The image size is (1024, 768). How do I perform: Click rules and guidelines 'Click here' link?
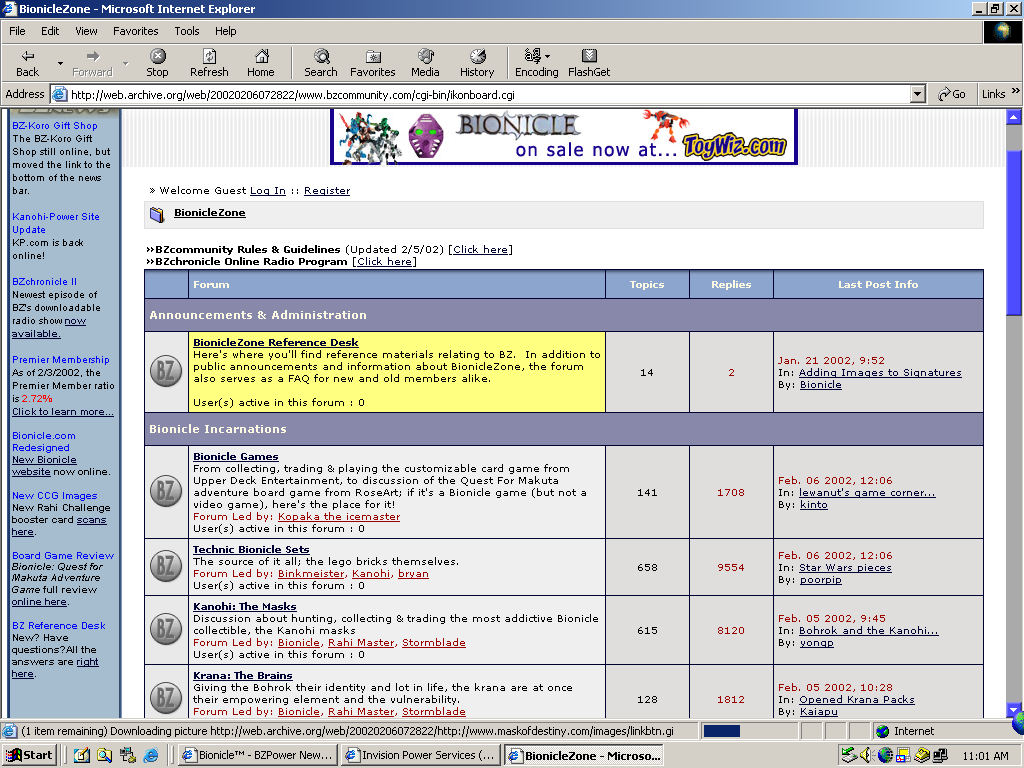pos(480,249)
